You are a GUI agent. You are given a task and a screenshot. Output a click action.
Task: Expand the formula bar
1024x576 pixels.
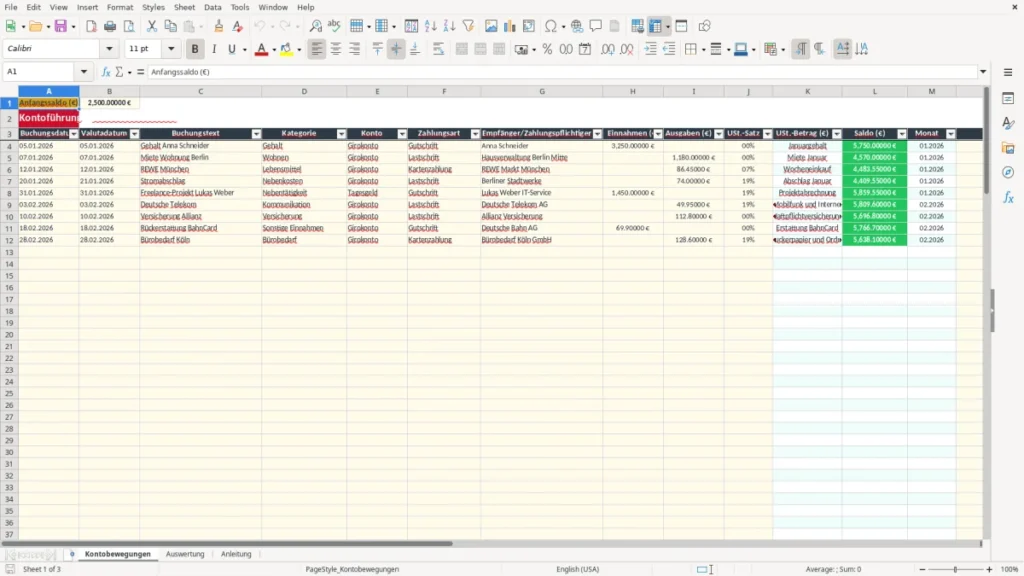(983, 72)
